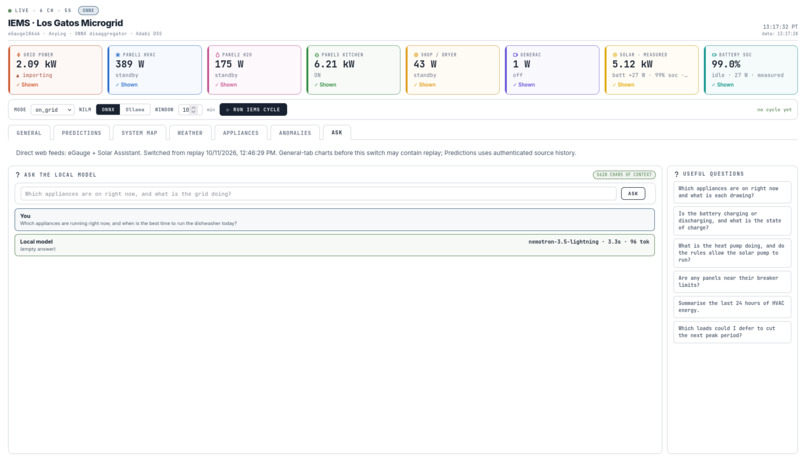
Task: Toggle Shown on the Panel1 HVAC card
Action: coord(126,85)
